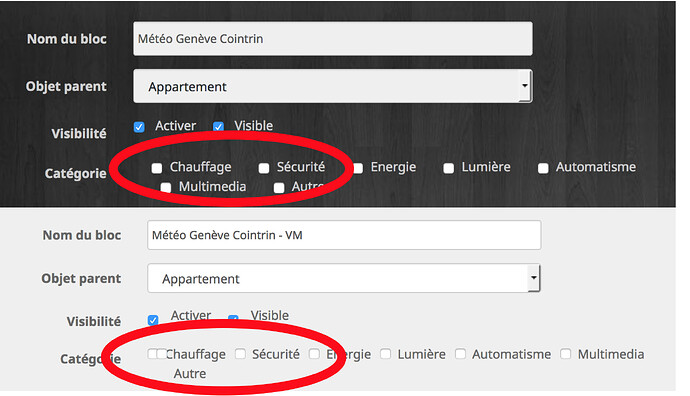Check the Sécurité category in light panel

[x=240, y=354]
